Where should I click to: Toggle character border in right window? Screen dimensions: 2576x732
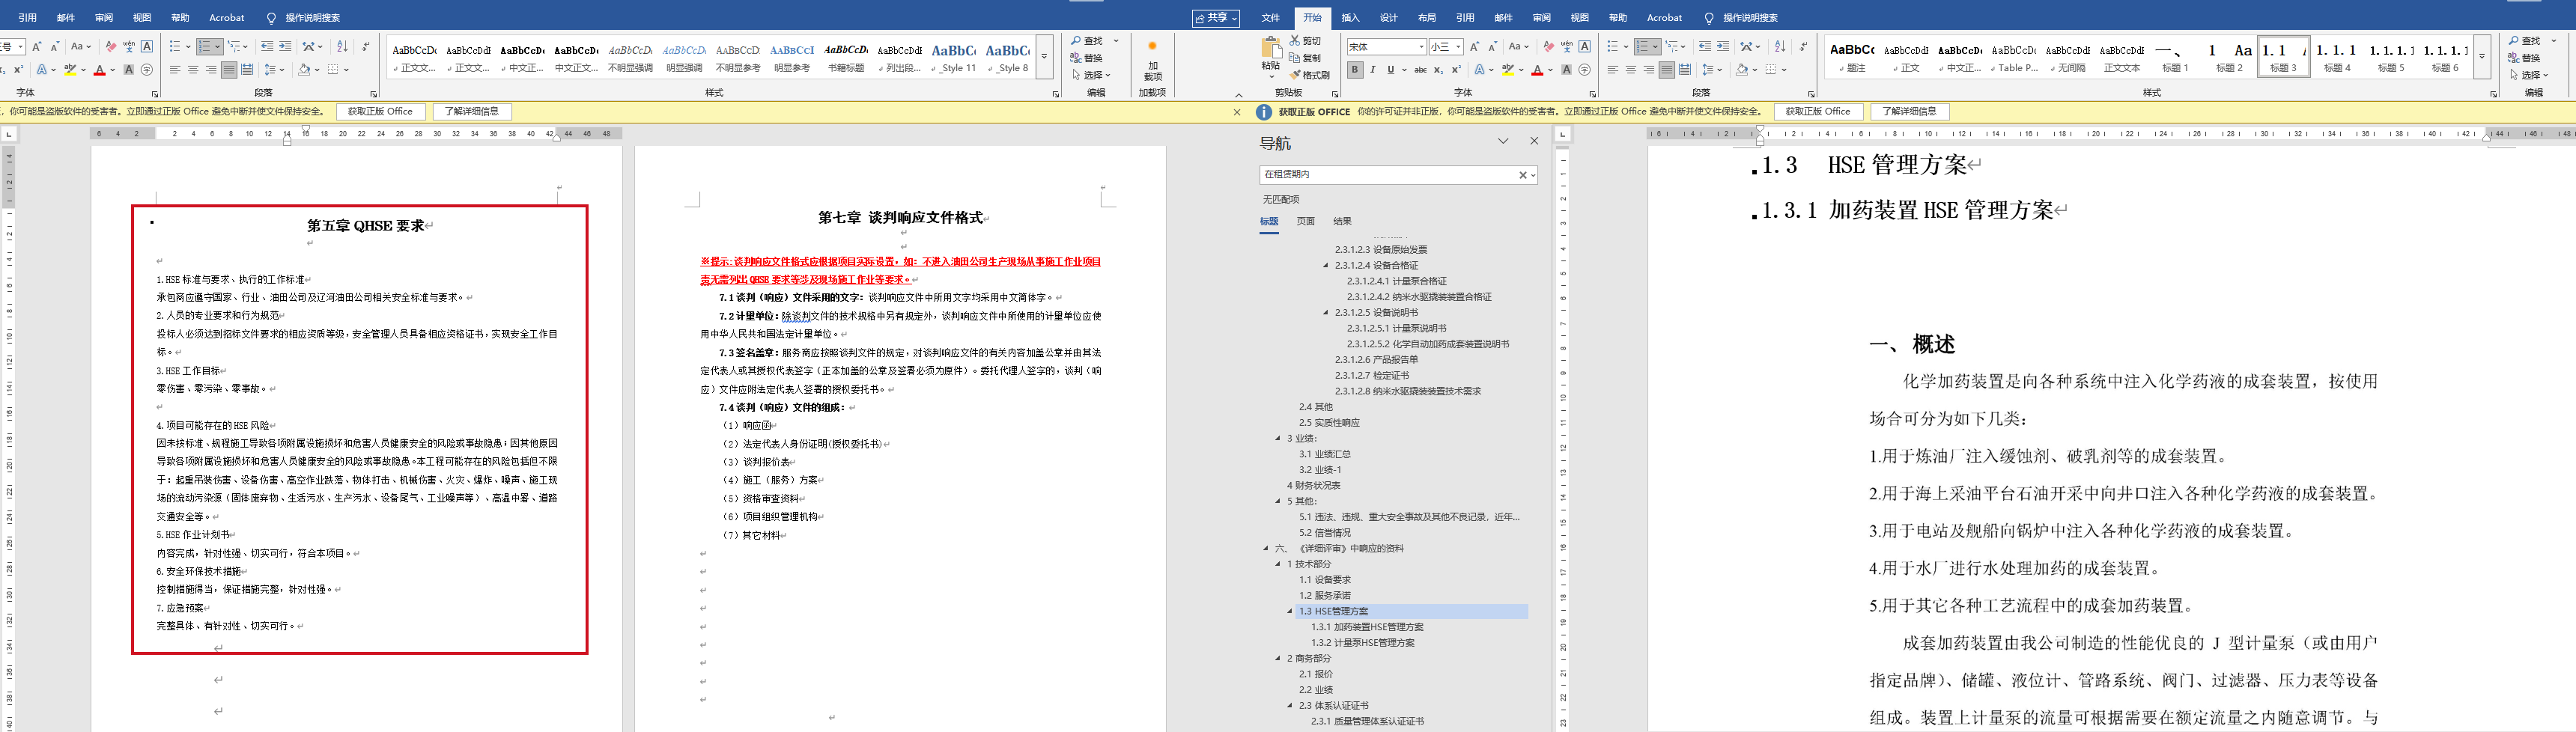[x=1585, y=46]
